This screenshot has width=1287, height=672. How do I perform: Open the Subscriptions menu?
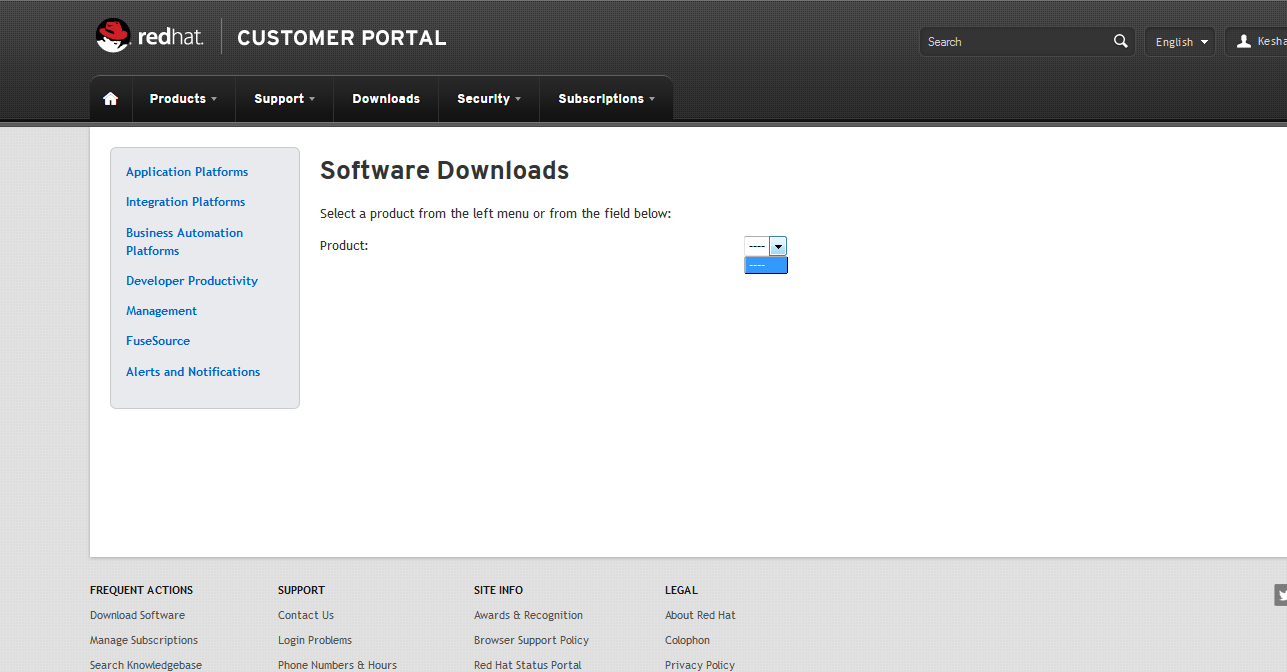[x=606, y=99]
